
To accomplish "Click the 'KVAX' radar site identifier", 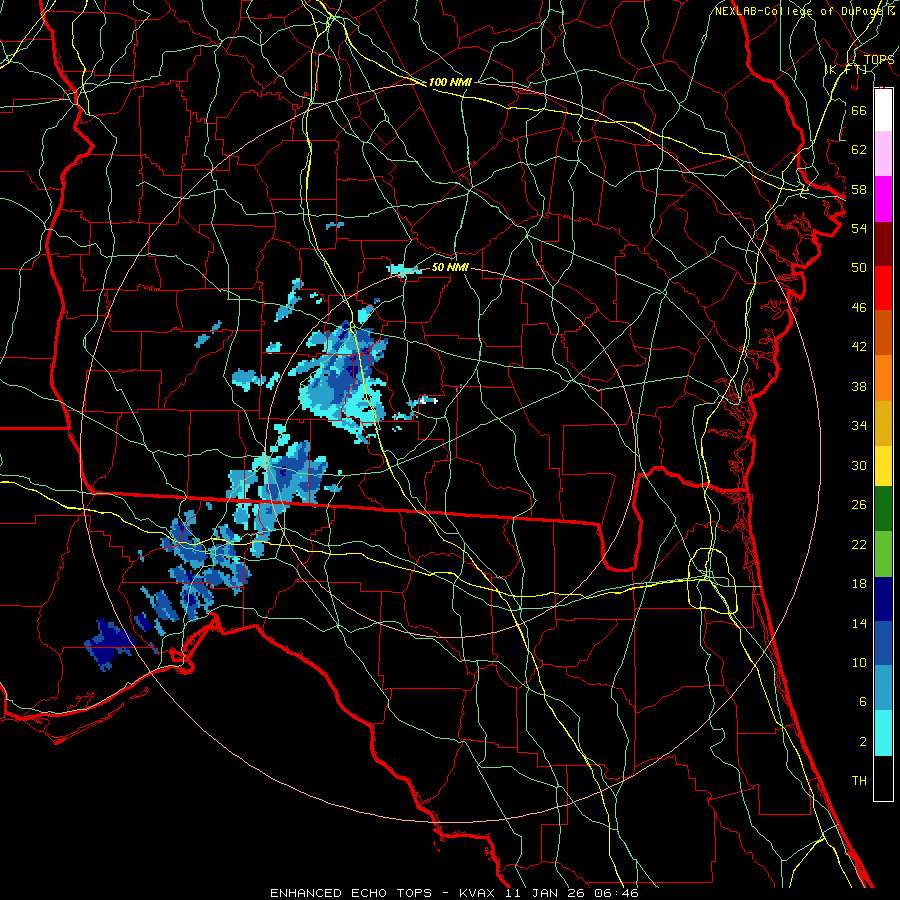I will pyautogui.click(x=479, y=893).
